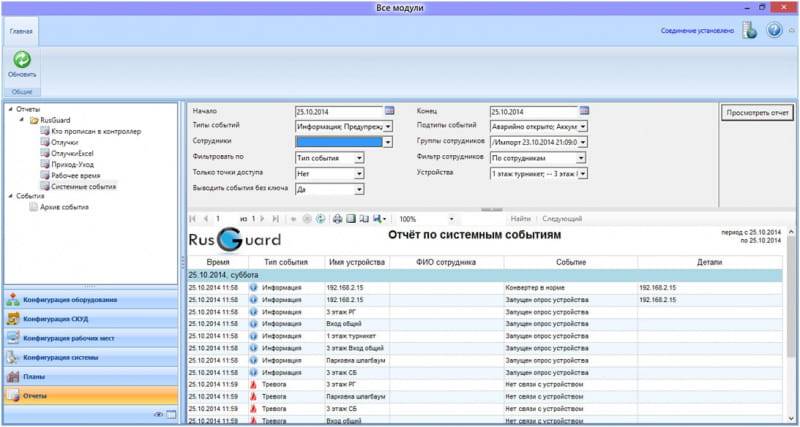Expand the Фильтровать по combo box
Viewport: 800px width, 427px height.
(x=359, y=158)
